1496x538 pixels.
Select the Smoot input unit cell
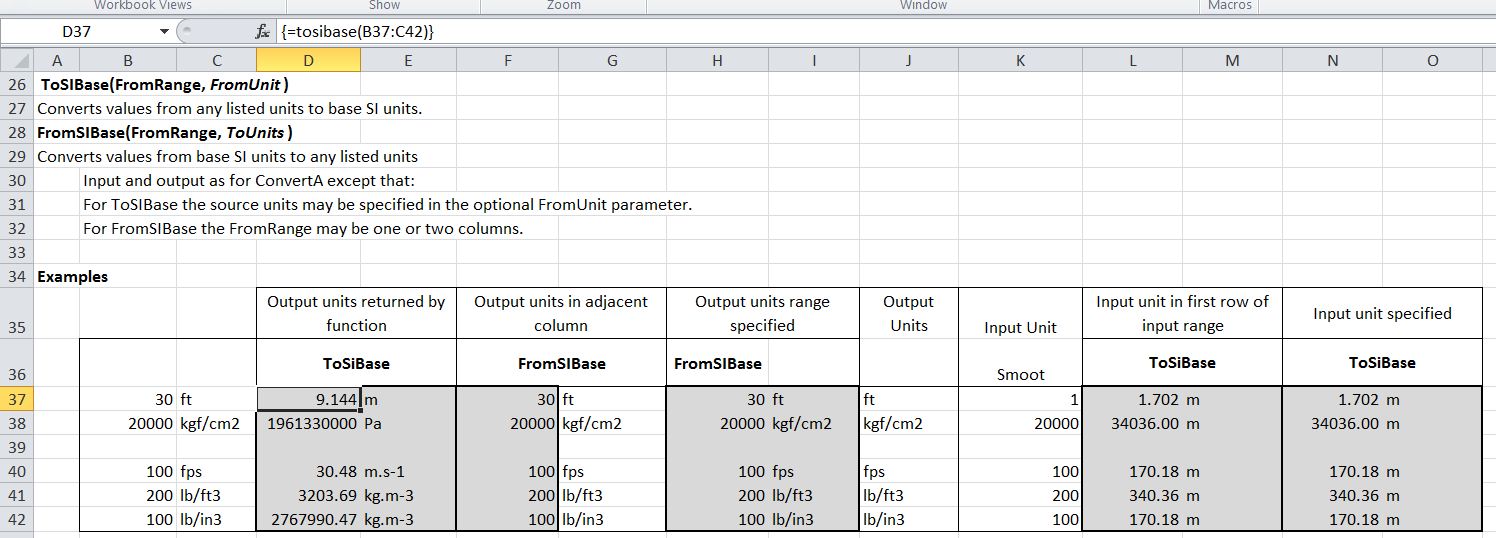tap(1019, 374)
